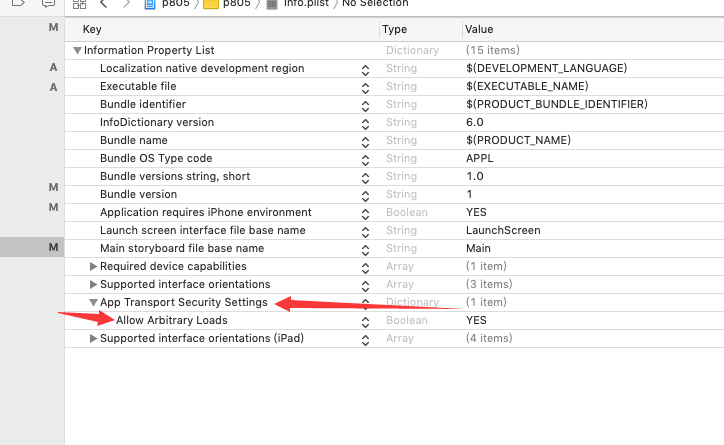
Task: Click the $(PRODUCT_BUNDLE_IDENTIFIER) value
Action: (x=557, y=104)
